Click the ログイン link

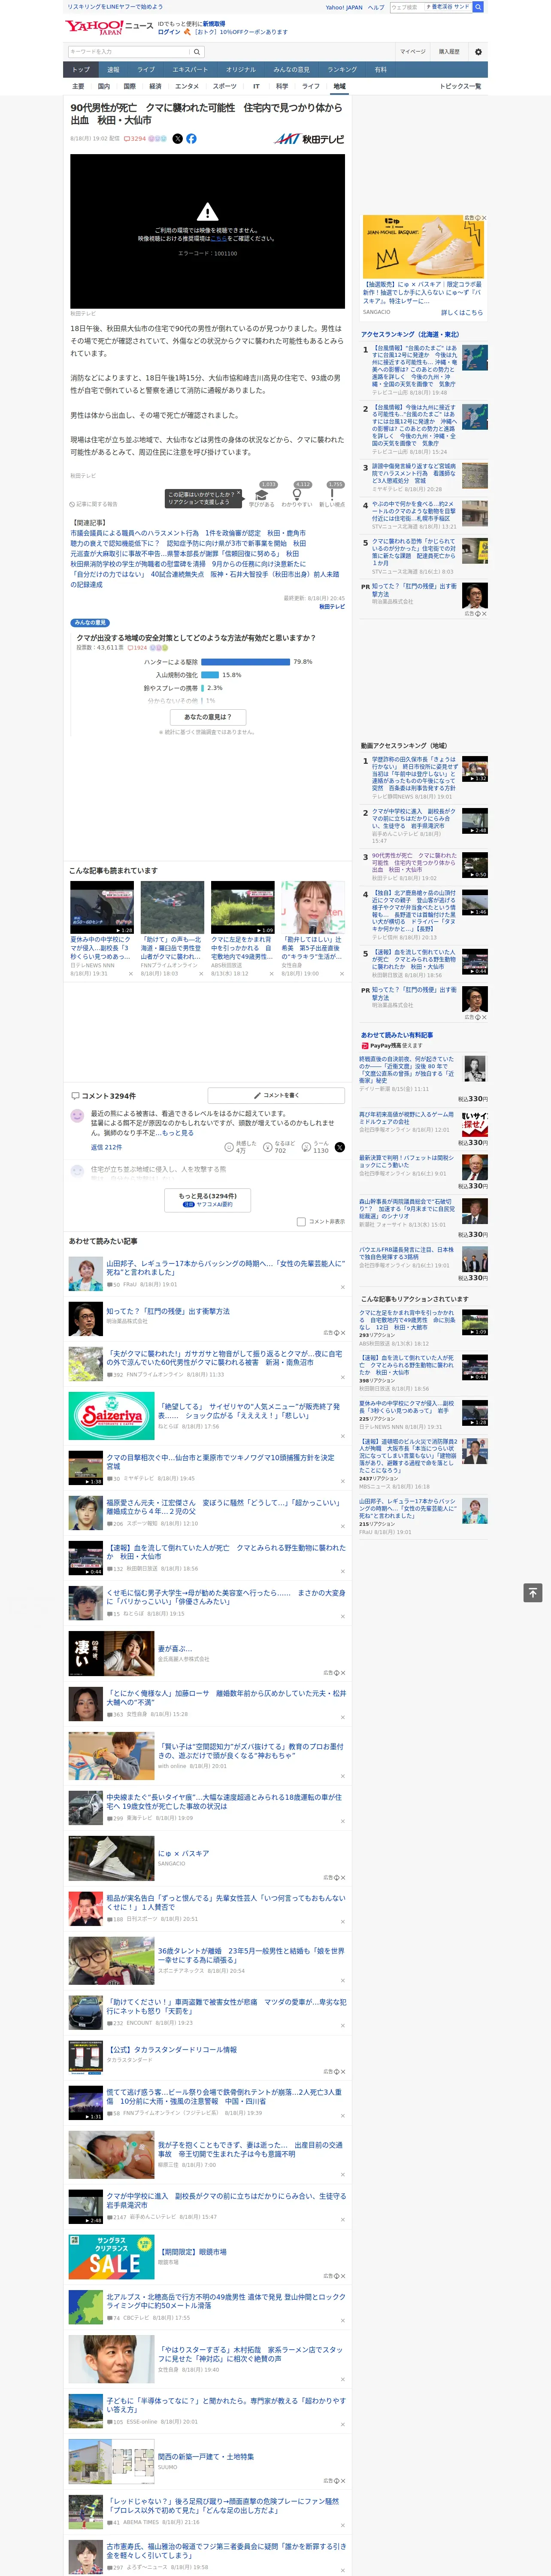pyautogui.click(x=169, y=32)
